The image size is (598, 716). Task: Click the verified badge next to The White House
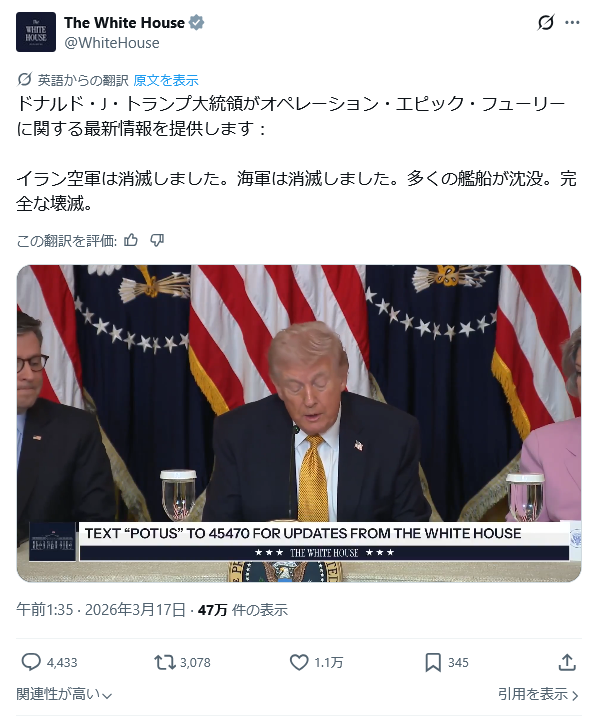[196, 22]
